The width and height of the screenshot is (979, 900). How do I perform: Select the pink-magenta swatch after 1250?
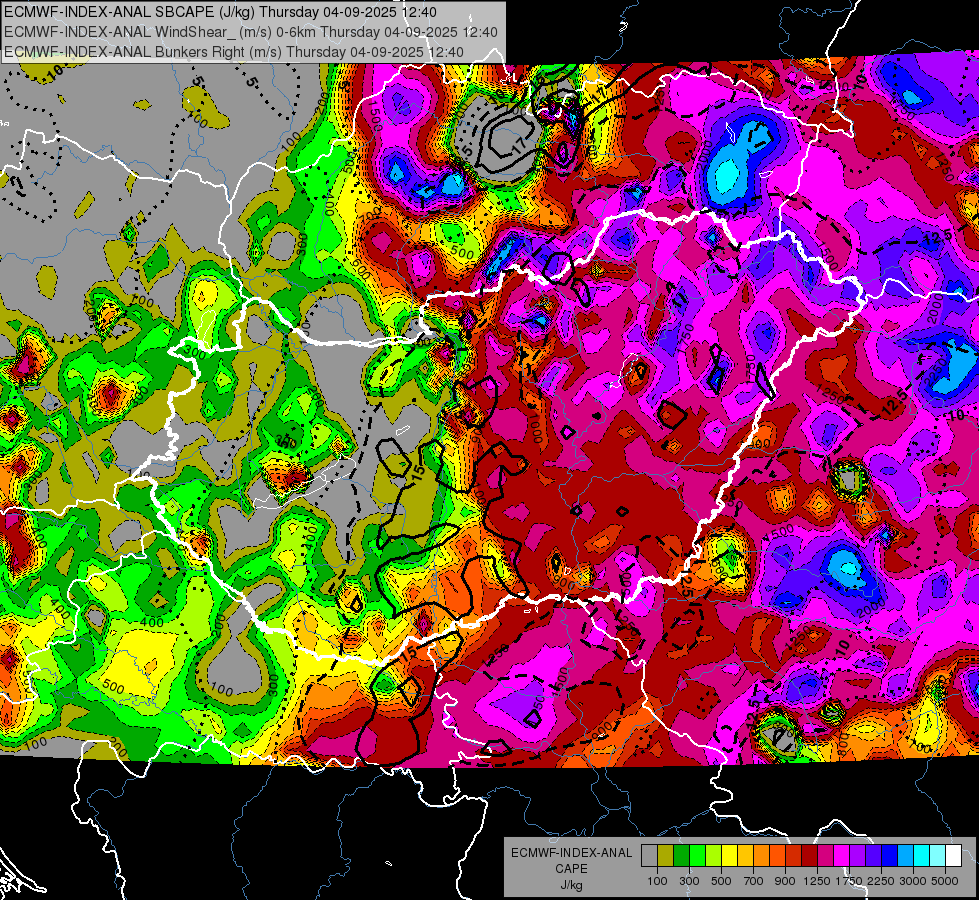[825, 856]
